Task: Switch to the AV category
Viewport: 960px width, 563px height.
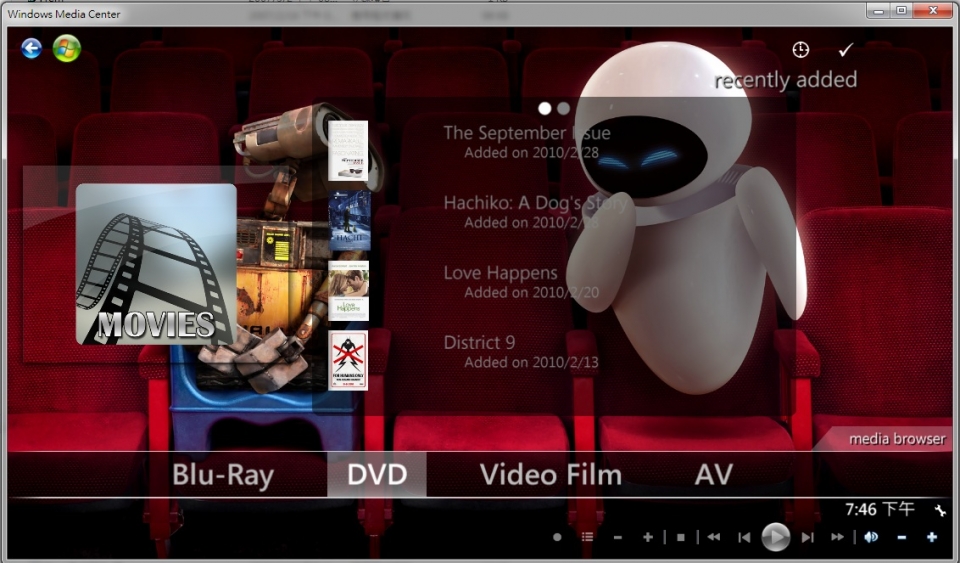Action: click(x=714, y=475)
